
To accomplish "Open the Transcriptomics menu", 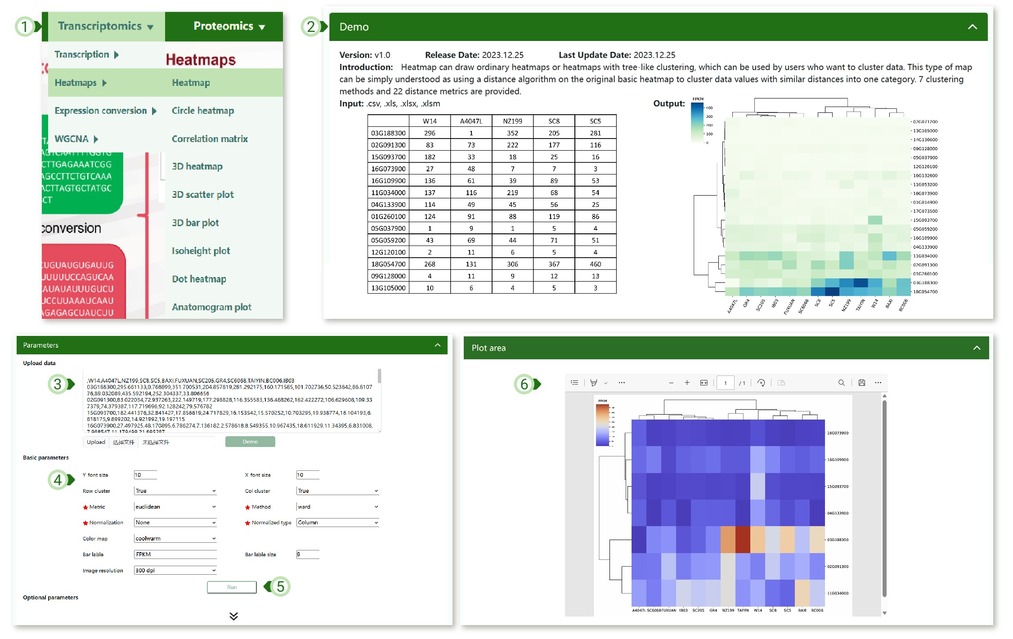I will coord(106,26).
